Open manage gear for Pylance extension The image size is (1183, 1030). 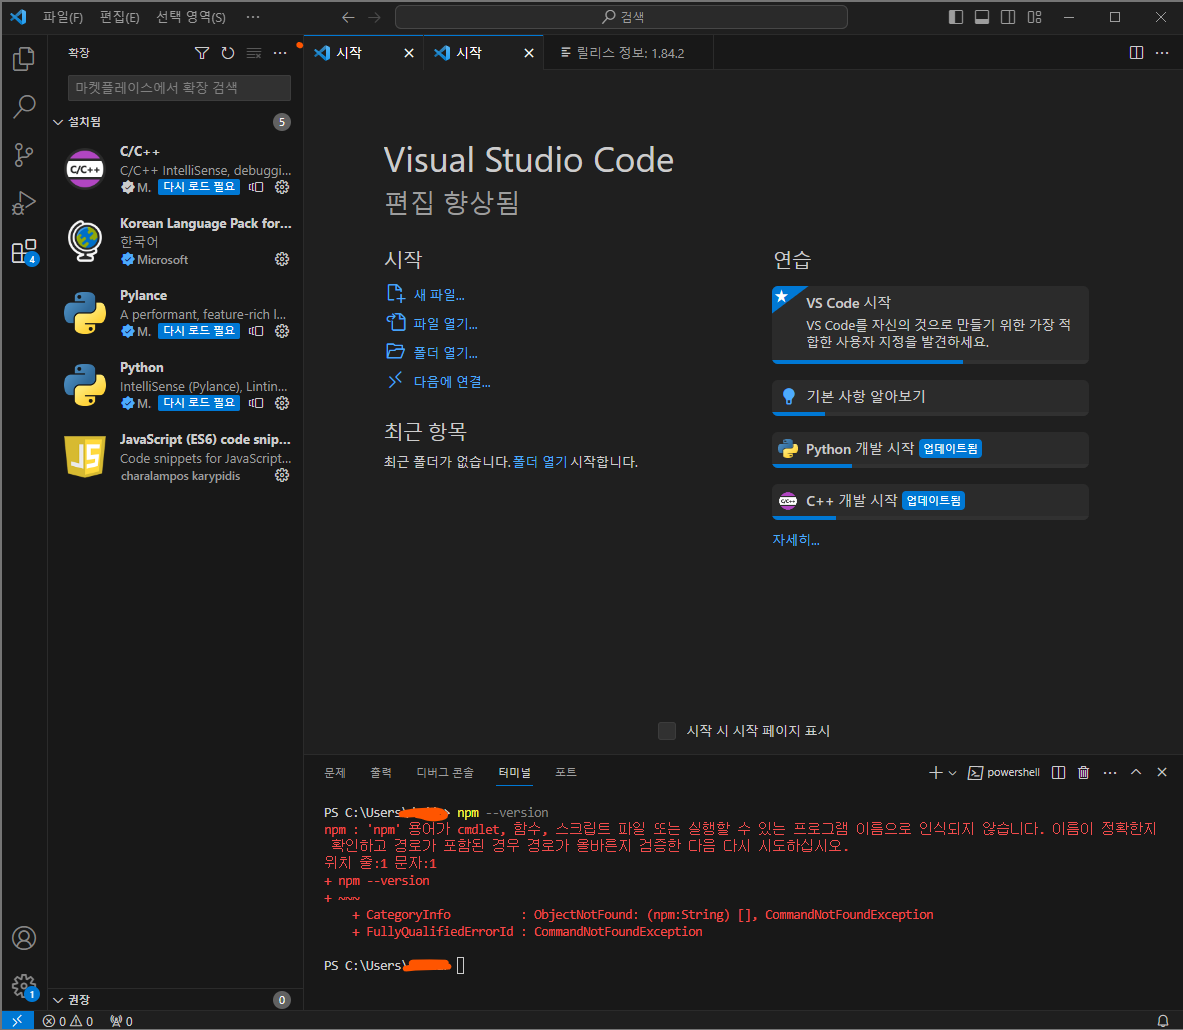point(282,331)
